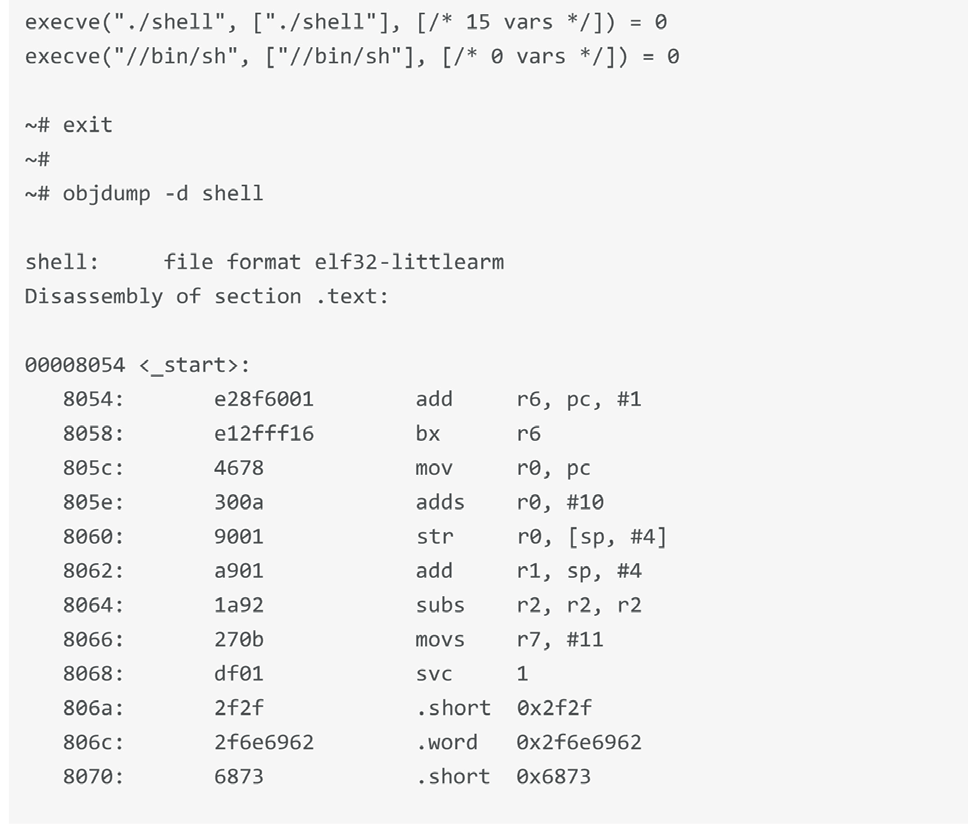Image resolution: width=968 pixels, height=826 pixels.
Task: Click the 00008054 <_start> label
Action: 137,365
